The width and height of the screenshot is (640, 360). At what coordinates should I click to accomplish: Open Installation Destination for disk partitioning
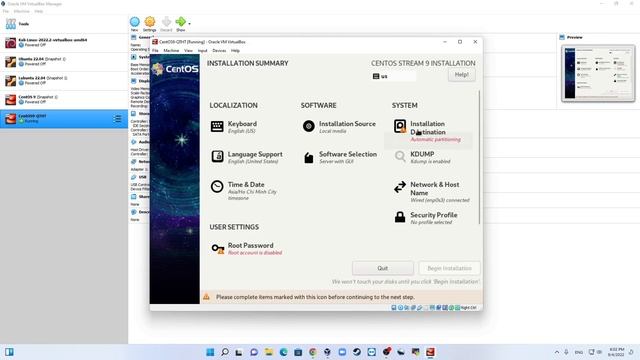pyautogui.click(x=427, y=131)
